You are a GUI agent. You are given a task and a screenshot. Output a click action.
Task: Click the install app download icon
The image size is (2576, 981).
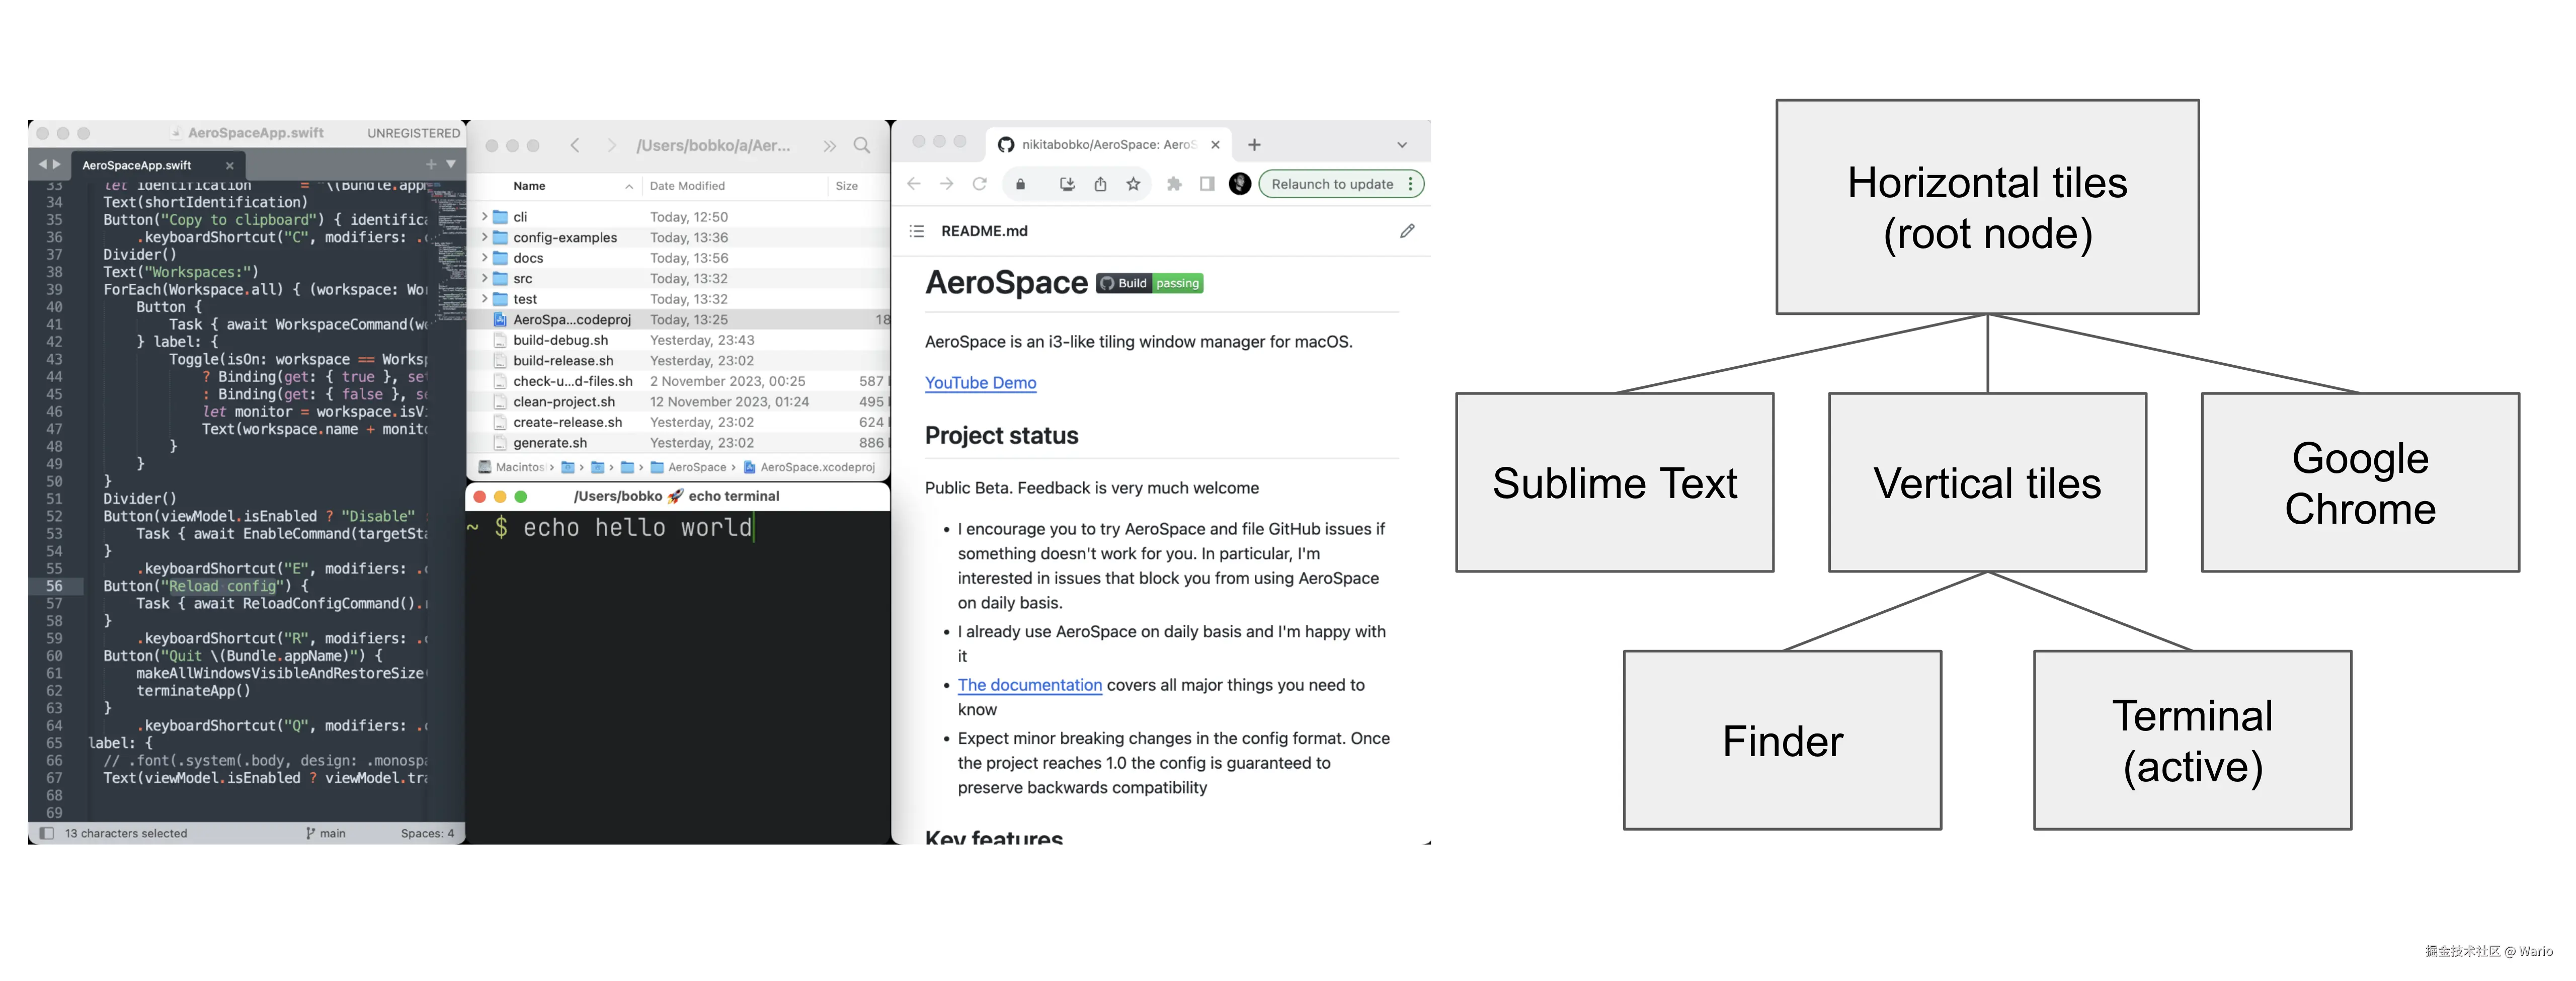1067,184
